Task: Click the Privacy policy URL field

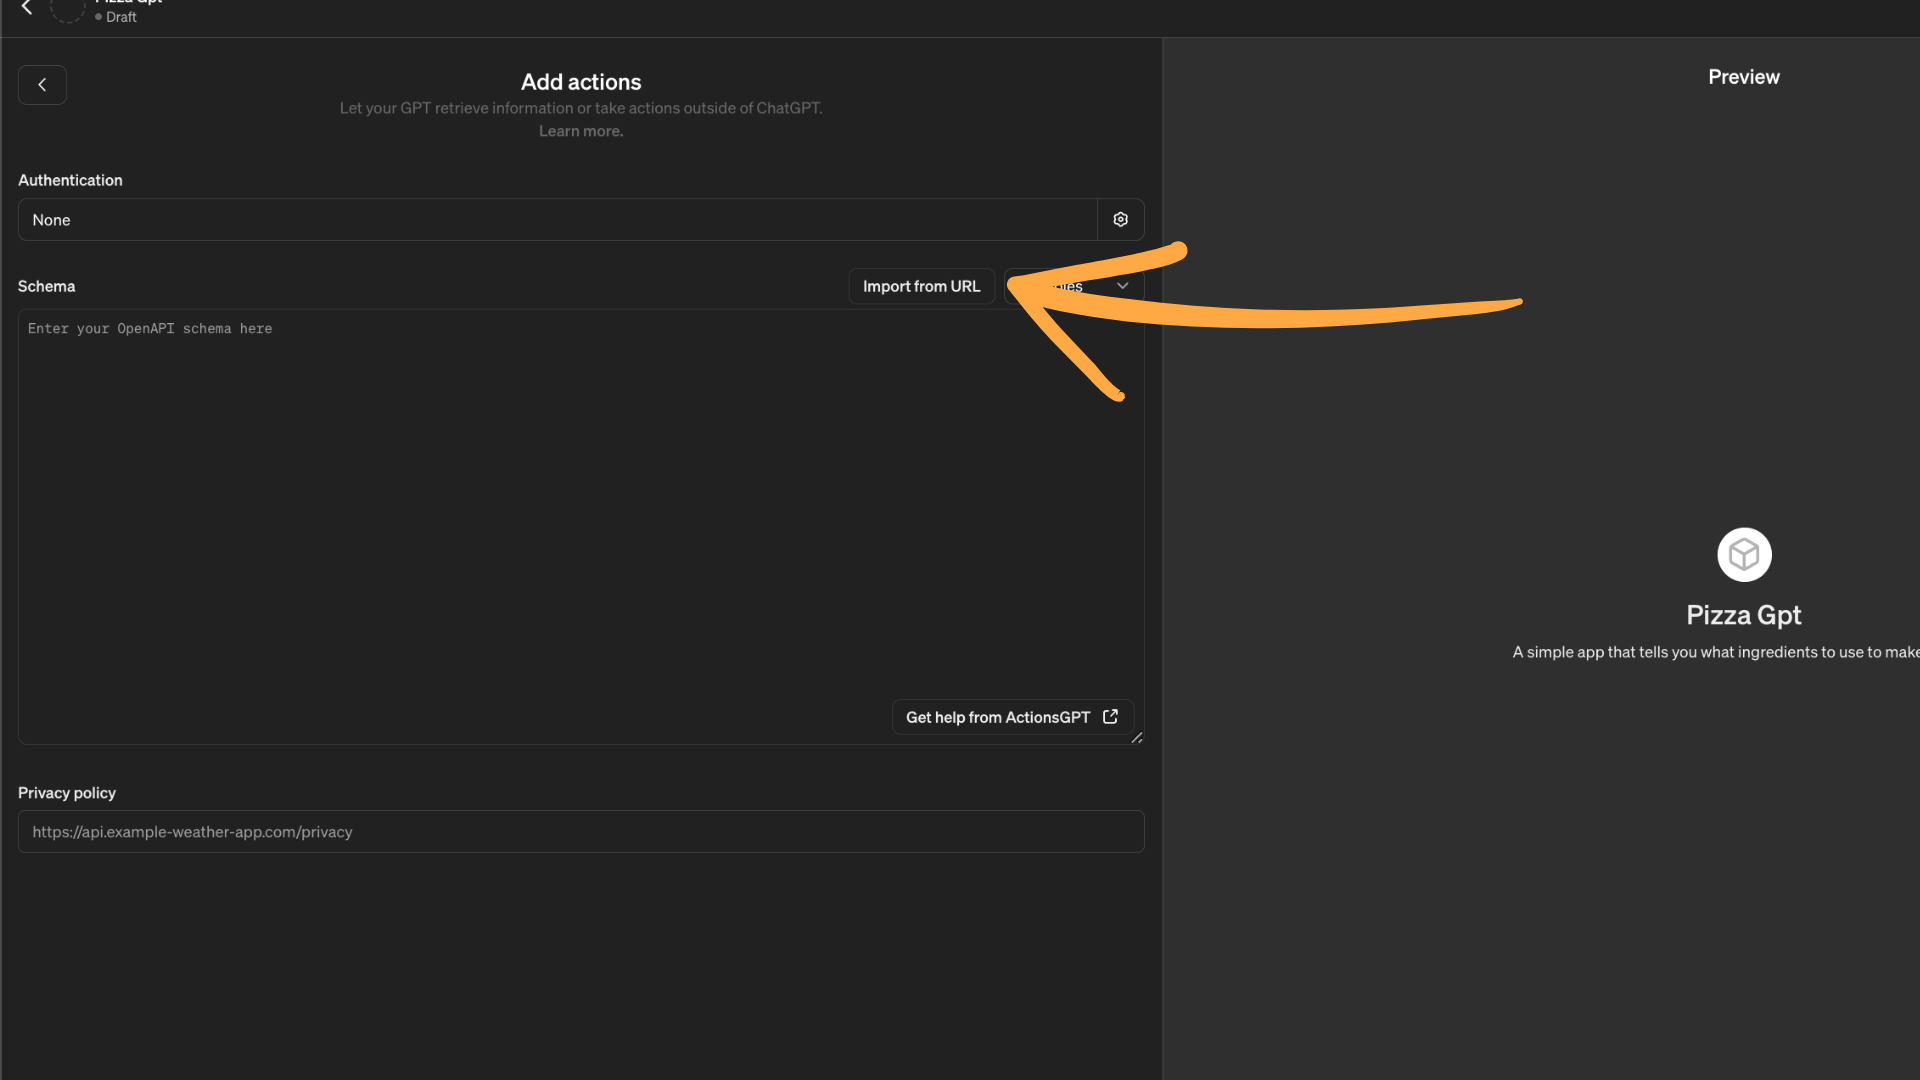Action: 581,831
